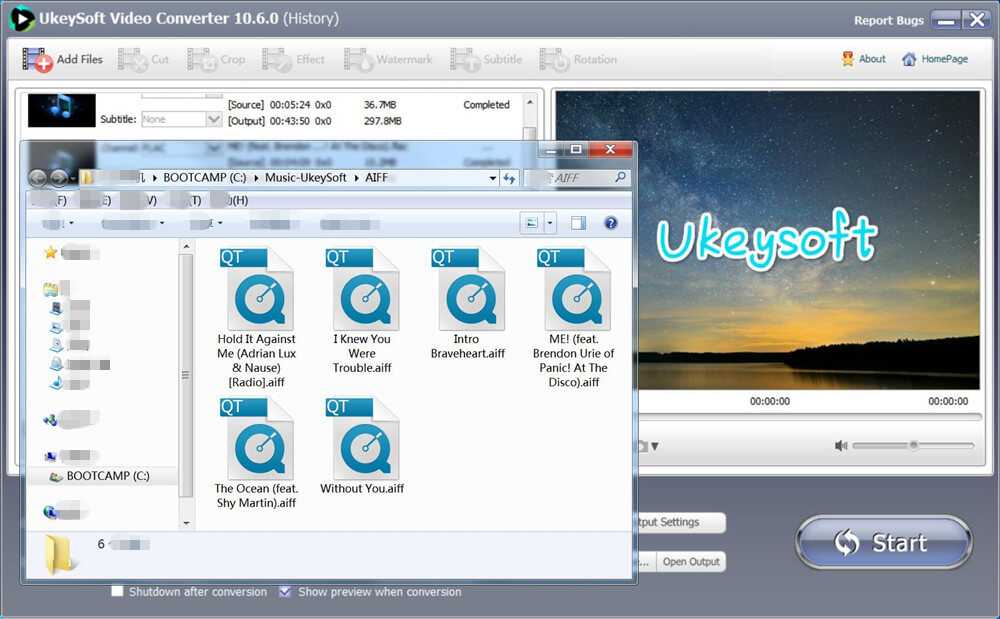Select BOOTCAMP (C:) in navigation pane
This screenshot has width=1000, height=619.
[x=107, y=476]
